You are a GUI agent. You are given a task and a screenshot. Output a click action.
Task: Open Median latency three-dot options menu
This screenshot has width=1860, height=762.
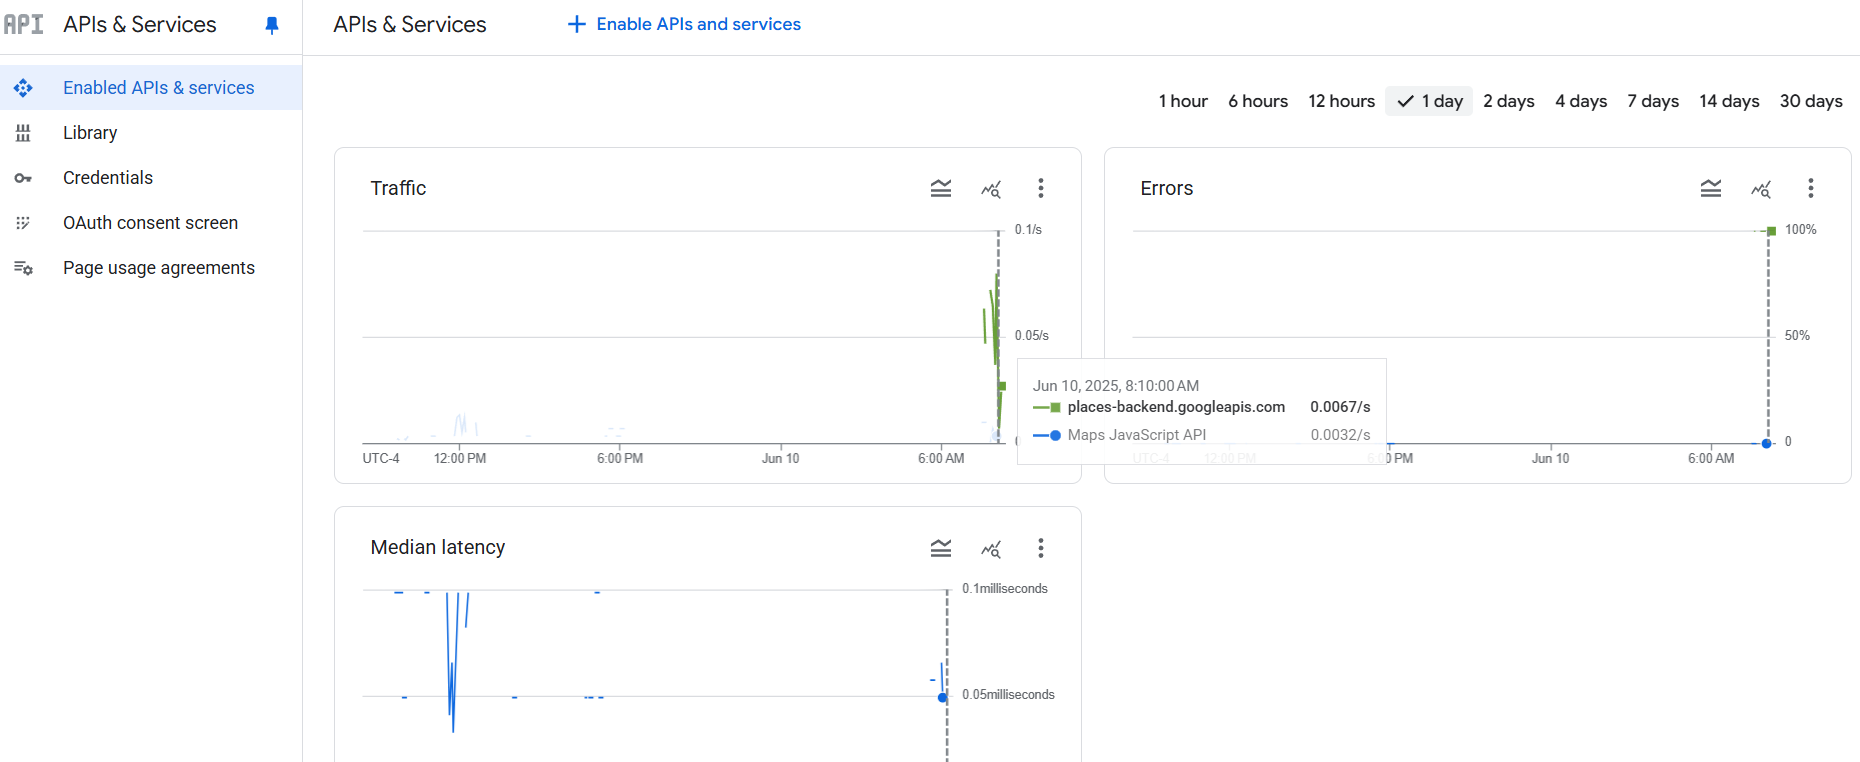[x=1040, y=548]
